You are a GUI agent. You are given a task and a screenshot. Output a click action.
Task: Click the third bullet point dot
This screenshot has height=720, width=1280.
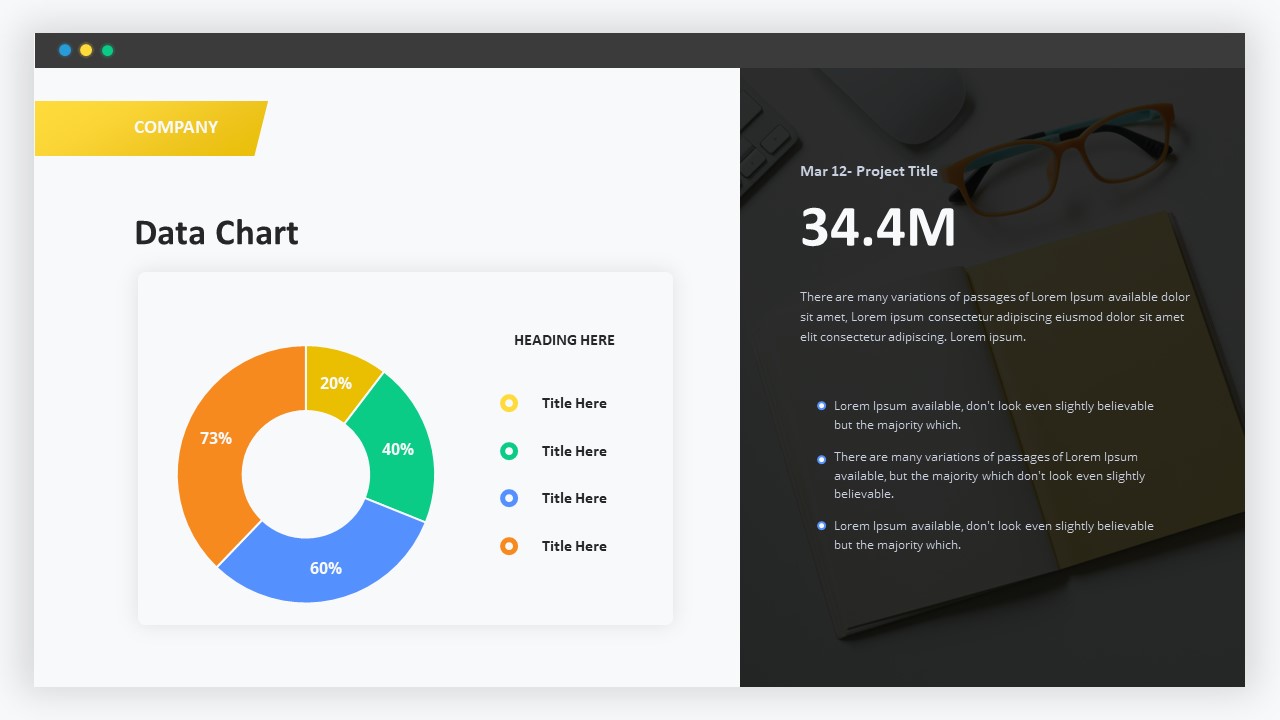click(822, 526)
